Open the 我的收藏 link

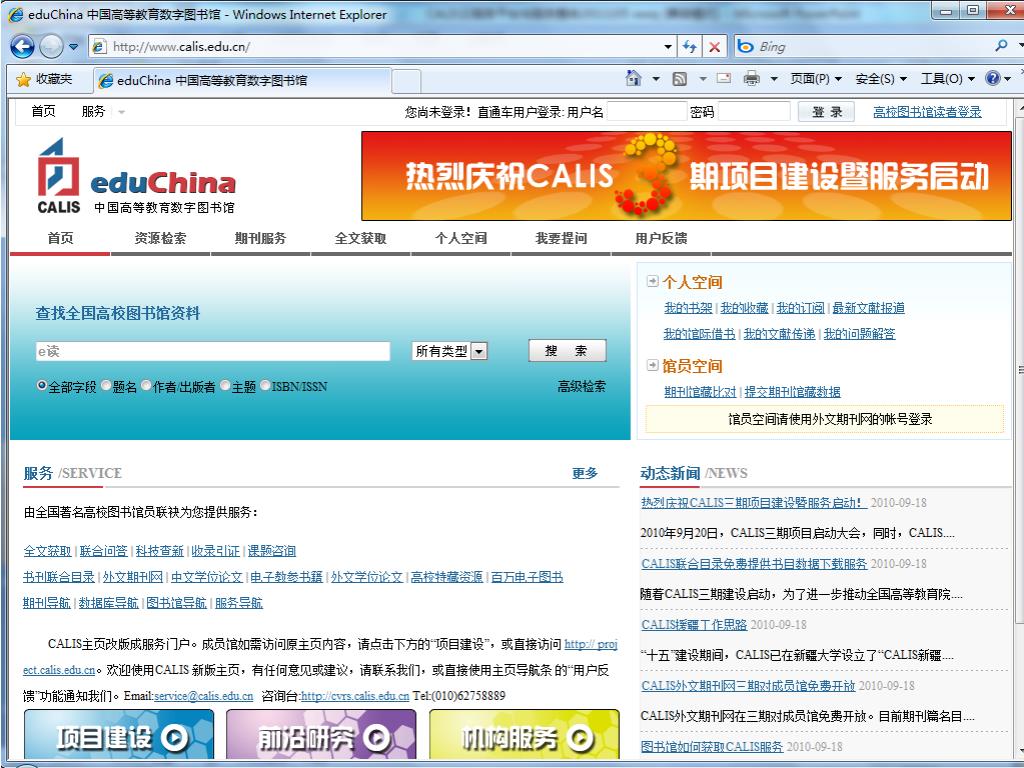pos(744,308)
